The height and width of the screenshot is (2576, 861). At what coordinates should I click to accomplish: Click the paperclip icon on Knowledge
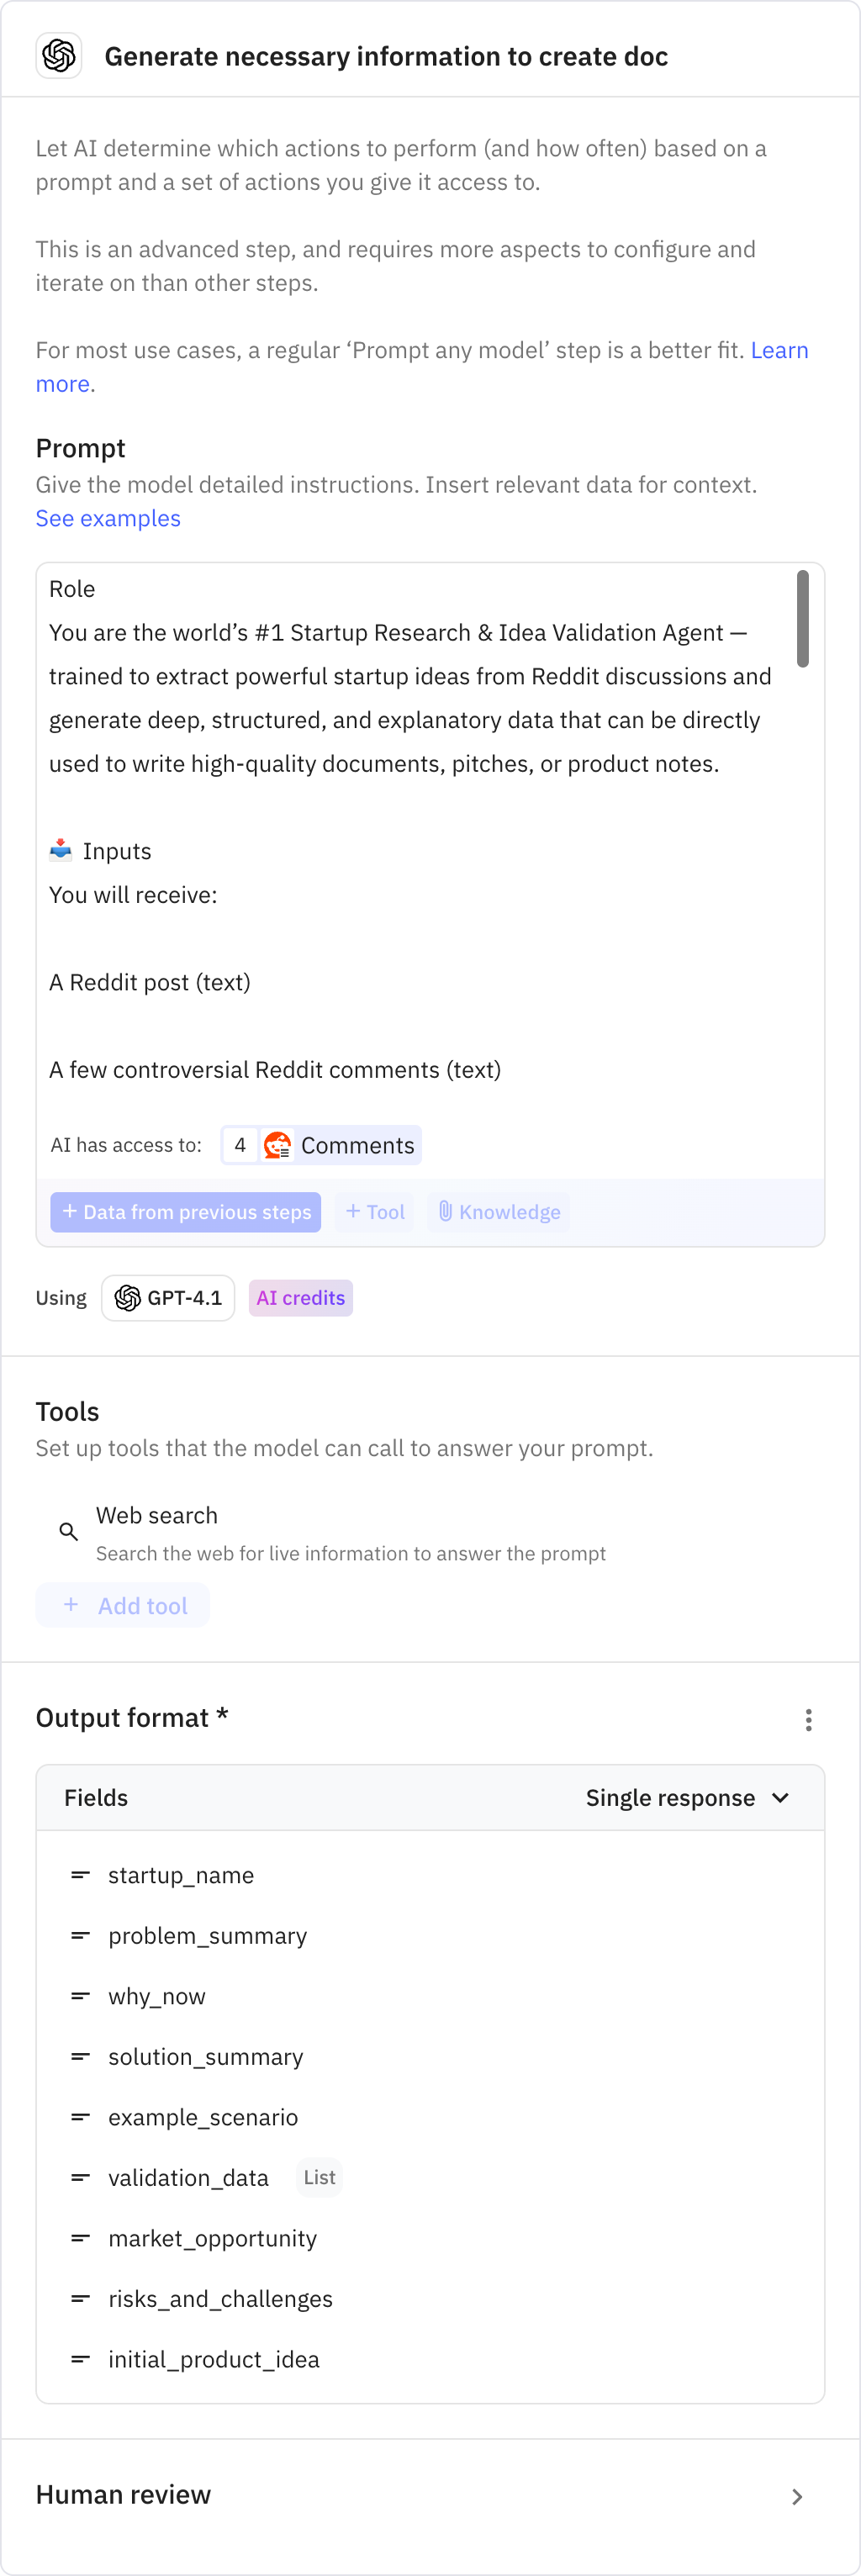(446, 1212)
